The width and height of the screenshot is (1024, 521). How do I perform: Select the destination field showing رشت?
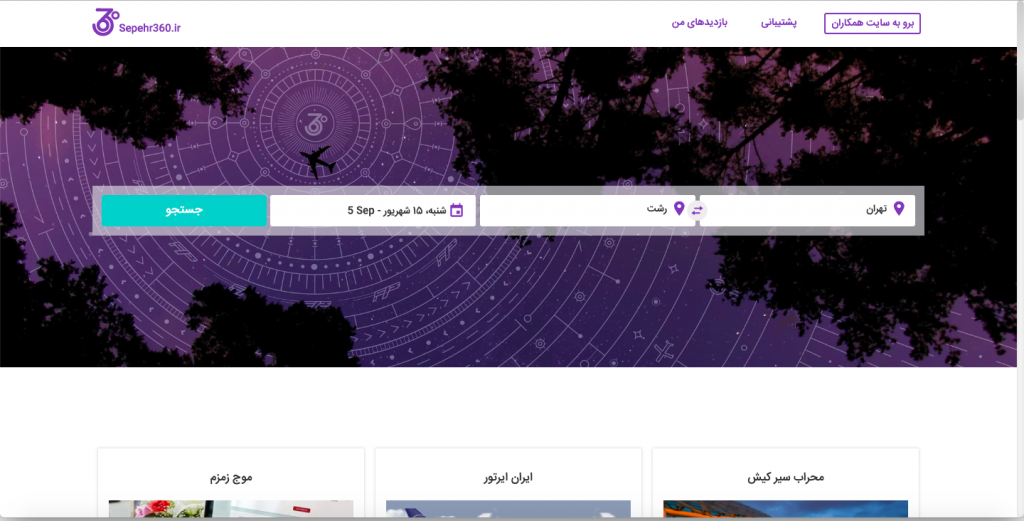click(x=587, y=210)
